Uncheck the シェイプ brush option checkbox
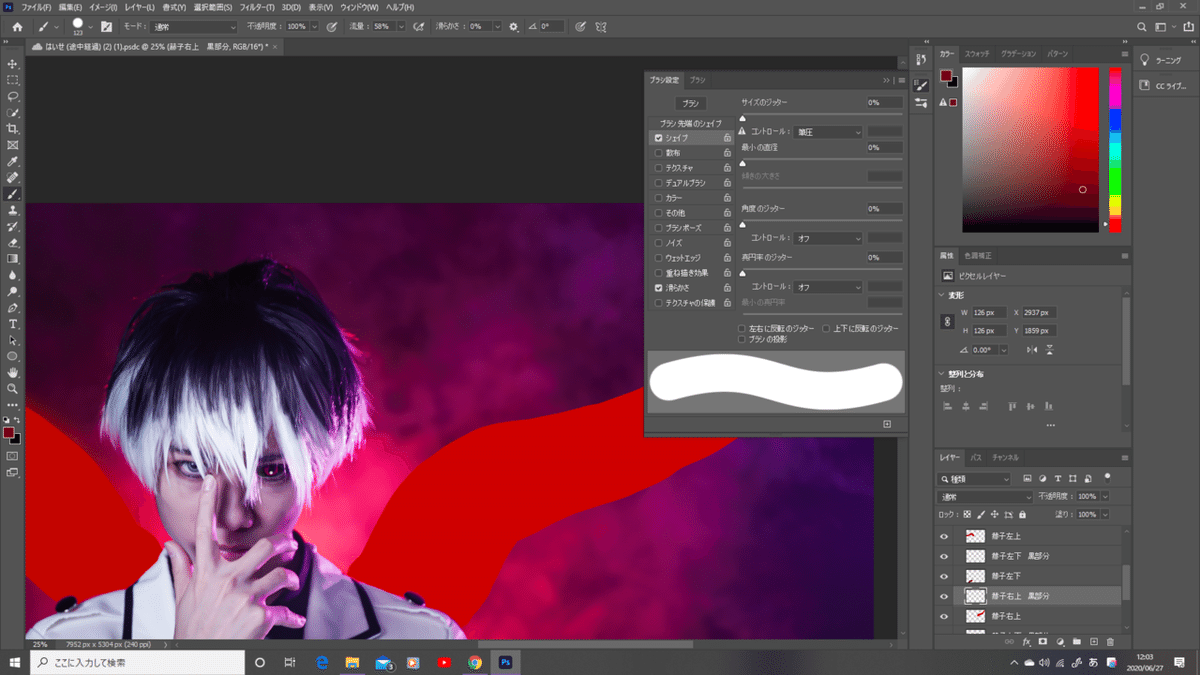 658,138
